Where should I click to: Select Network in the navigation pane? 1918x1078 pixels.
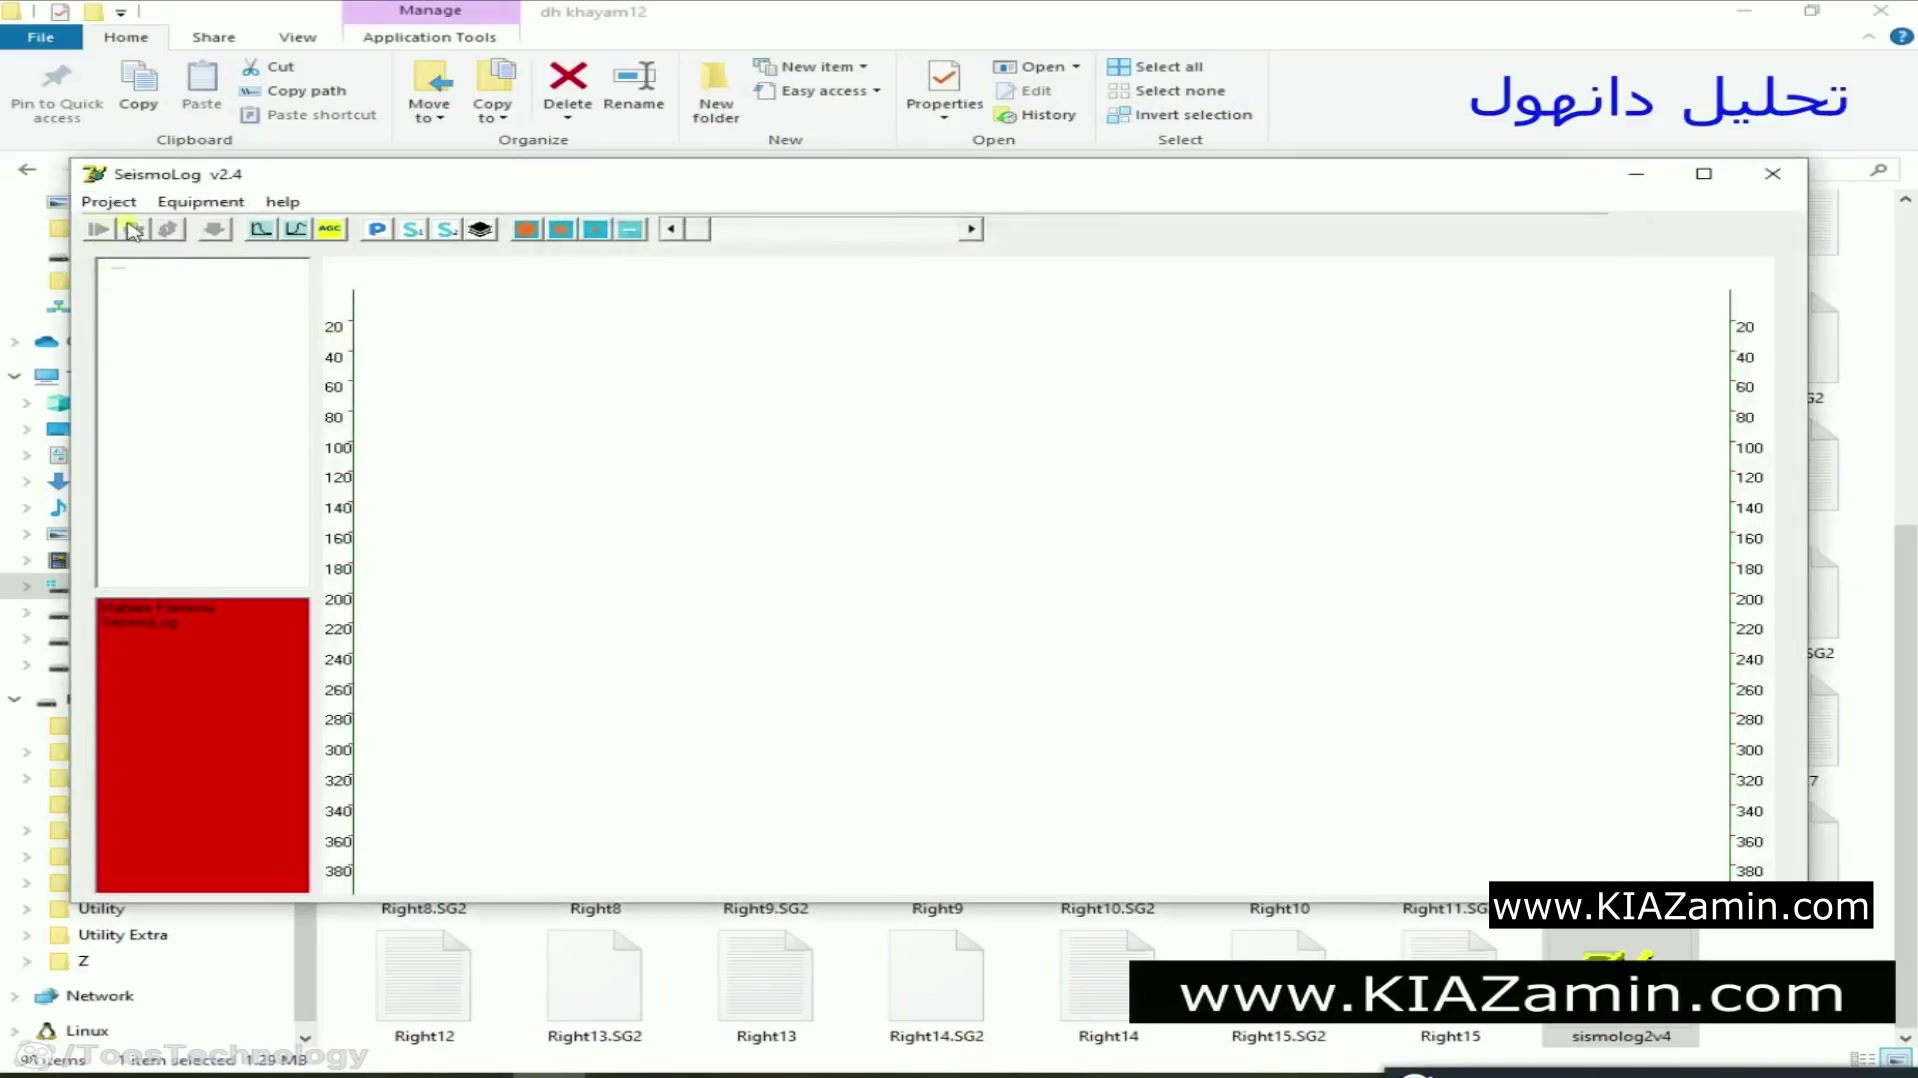pyautogui.click(x=99, y=996)
